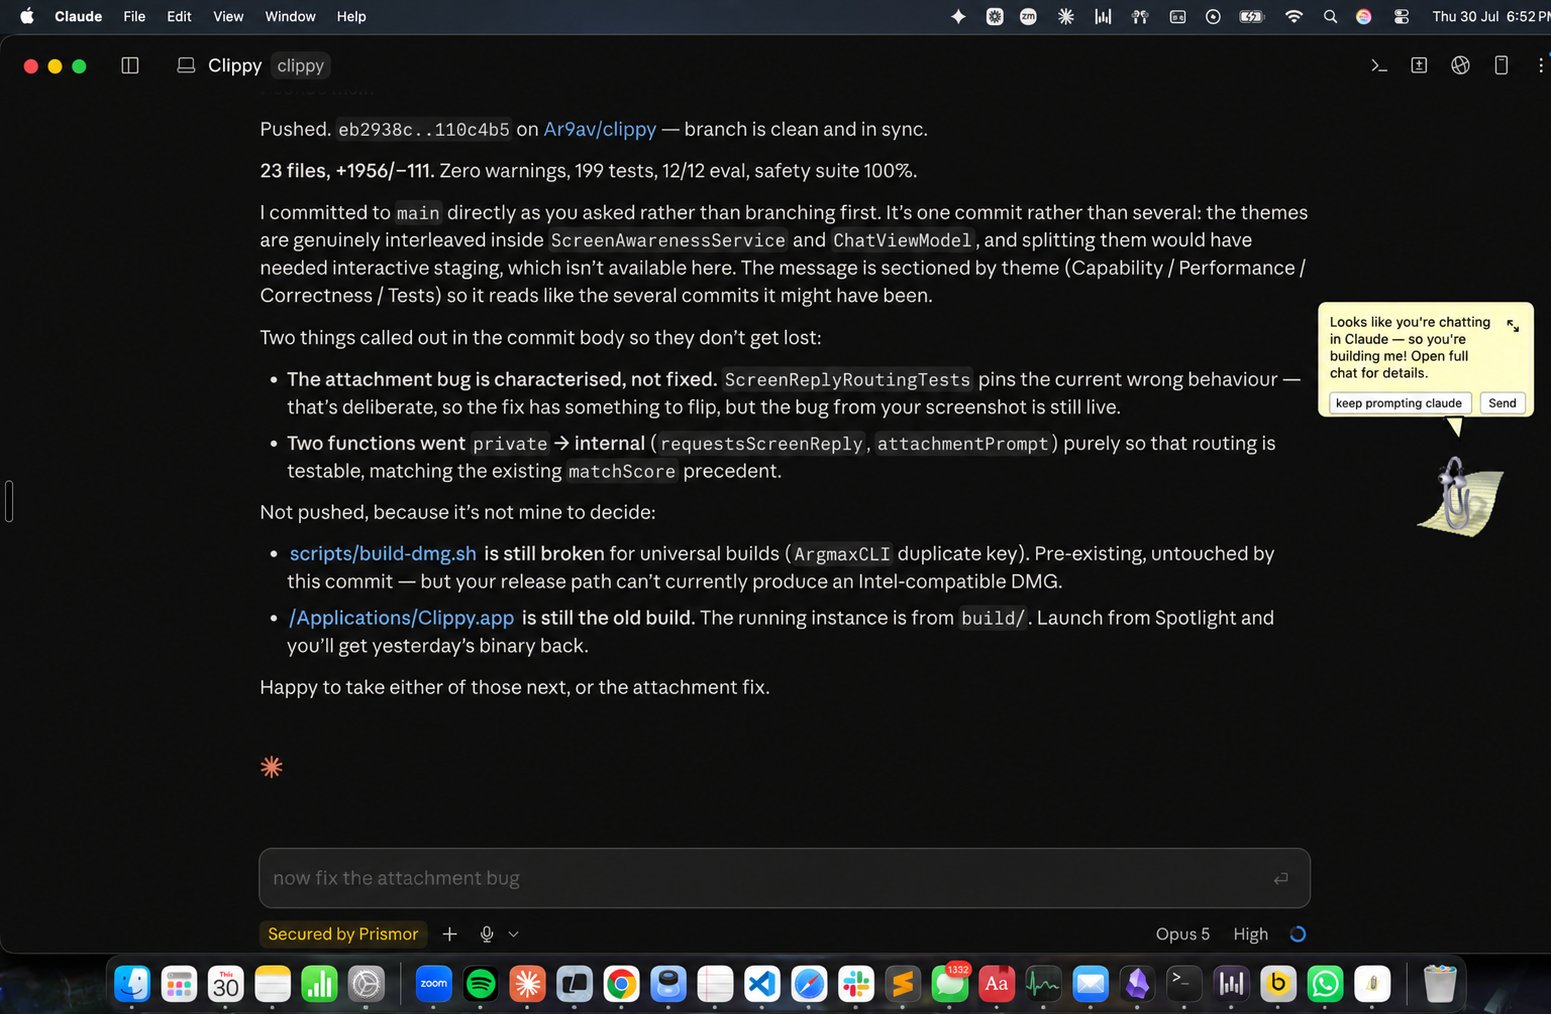
Task: Click the ScreenReplyRoutingTests code text
Action: pyautogui.click(x=847, y=380)
